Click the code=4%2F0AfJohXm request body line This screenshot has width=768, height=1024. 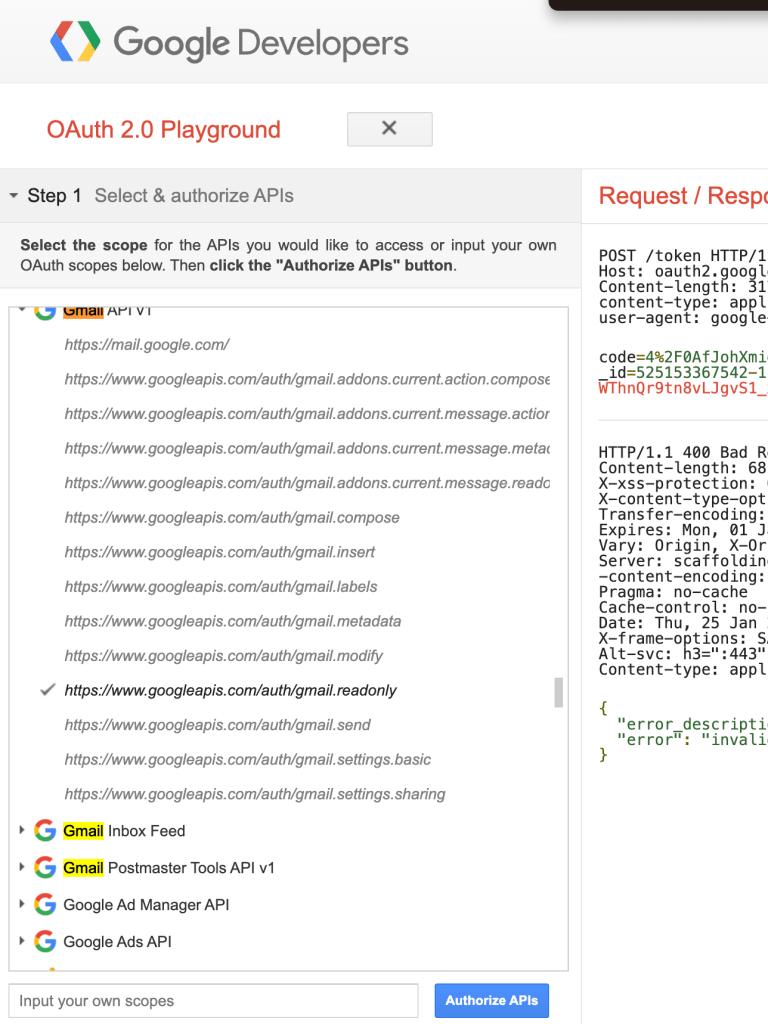click(683, 357)
